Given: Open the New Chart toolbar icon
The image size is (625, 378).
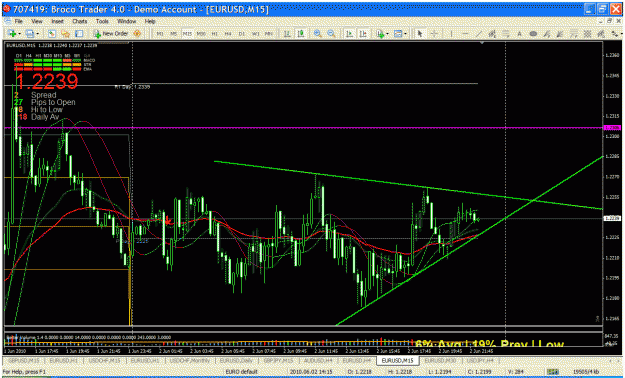Looking at the screenshot, I should pos(11,34).
